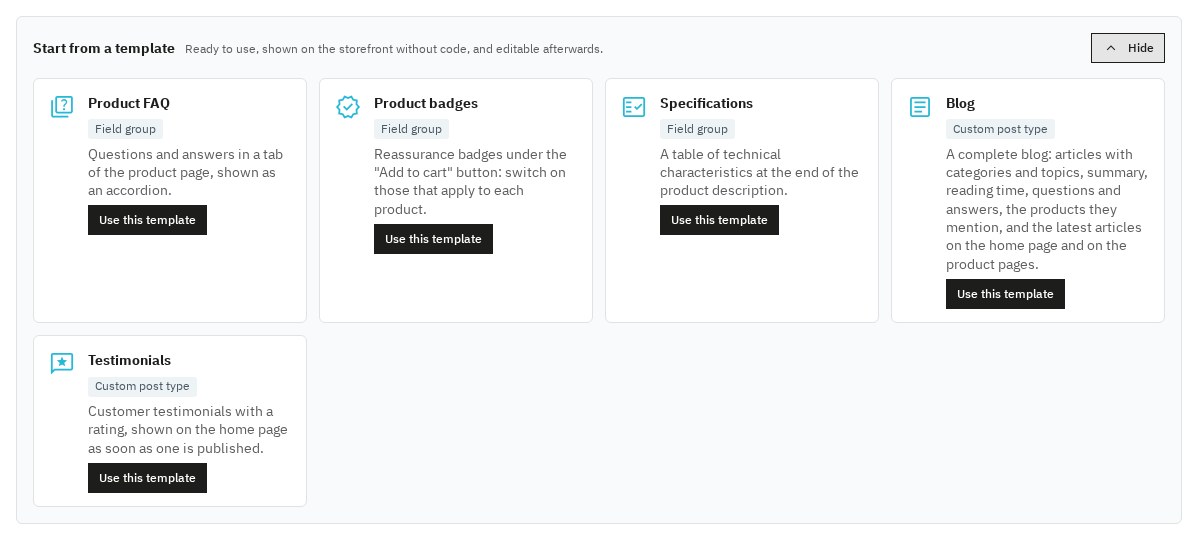Click the 'Ready to use' subtitle text
This screenshot has height=540, width=1198.
tap(393, 49)
